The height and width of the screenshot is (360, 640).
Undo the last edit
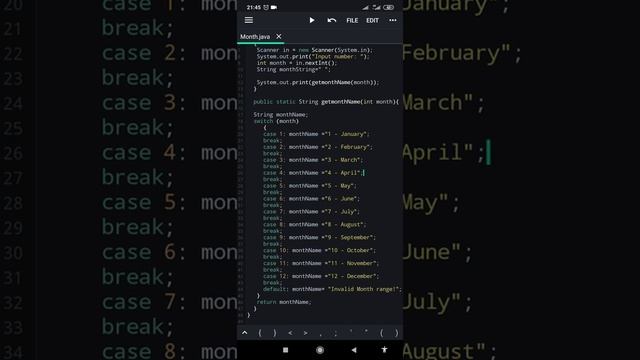(331, 20)
